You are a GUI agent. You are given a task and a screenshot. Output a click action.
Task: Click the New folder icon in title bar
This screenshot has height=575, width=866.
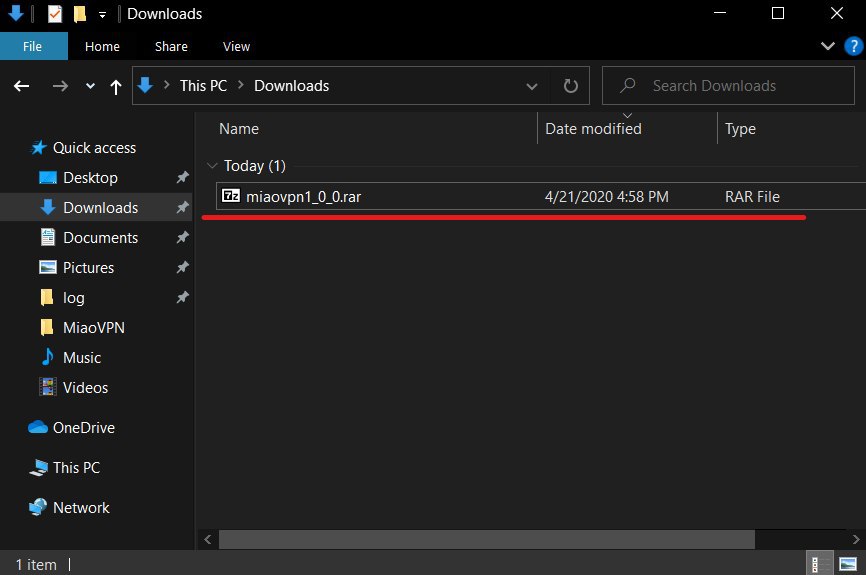coord(79,14)
